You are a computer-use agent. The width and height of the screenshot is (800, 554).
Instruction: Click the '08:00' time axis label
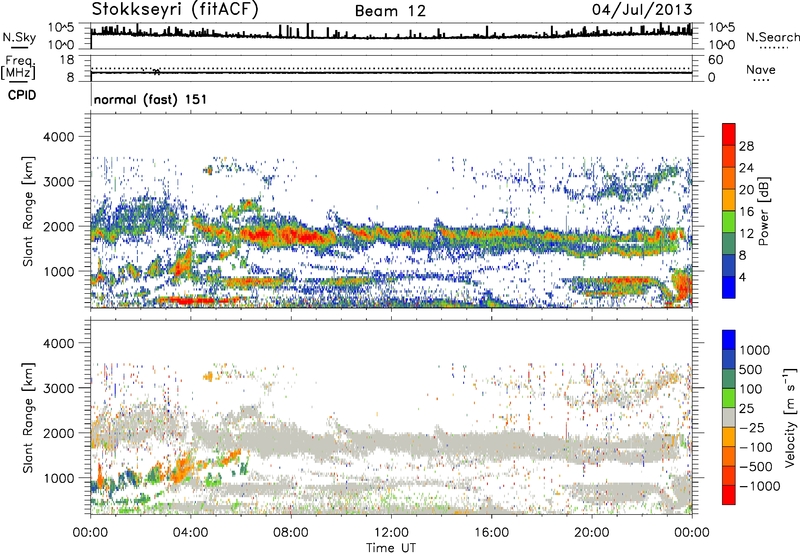pos(290,533)
